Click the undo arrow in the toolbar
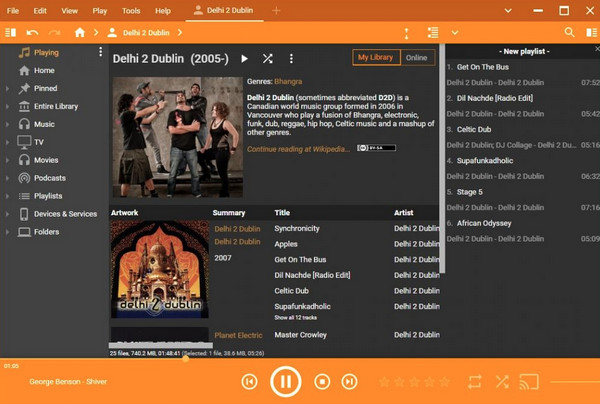600x404 pixels. (x=32, y=32)
